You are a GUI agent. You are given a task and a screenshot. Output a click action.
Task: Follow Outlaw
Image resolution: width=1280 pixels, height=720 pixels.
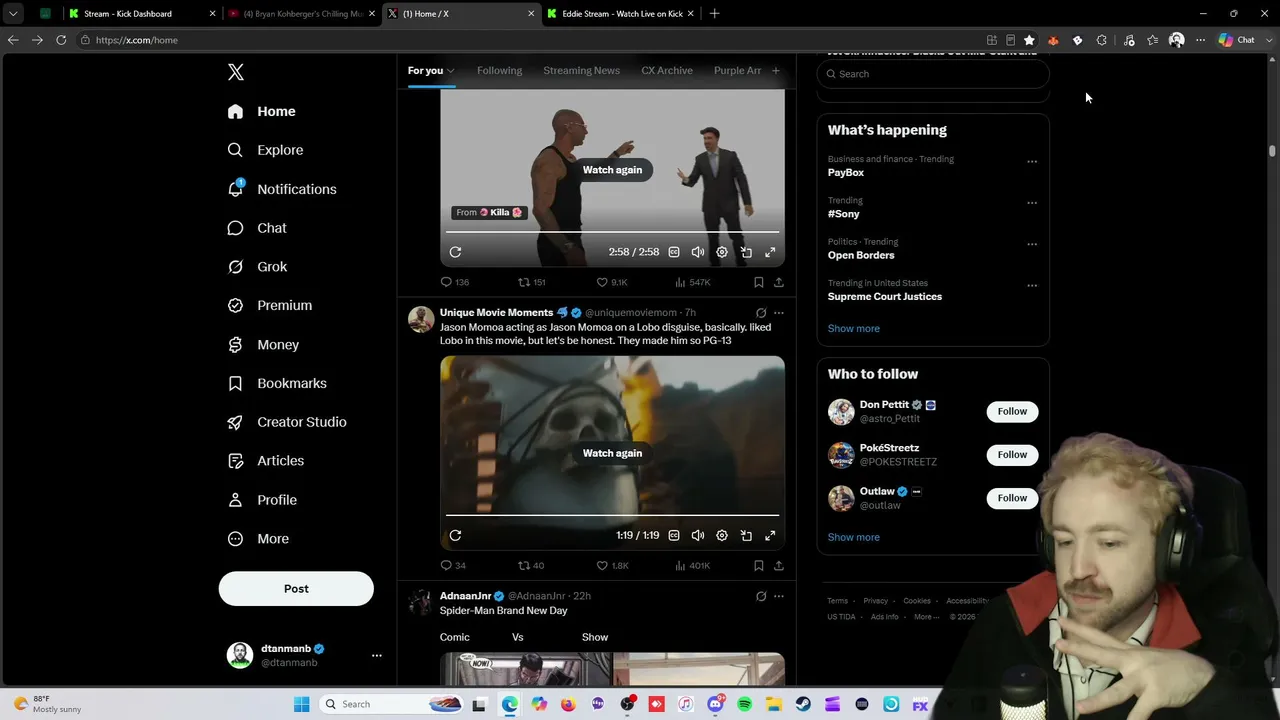click(1012, 498)
